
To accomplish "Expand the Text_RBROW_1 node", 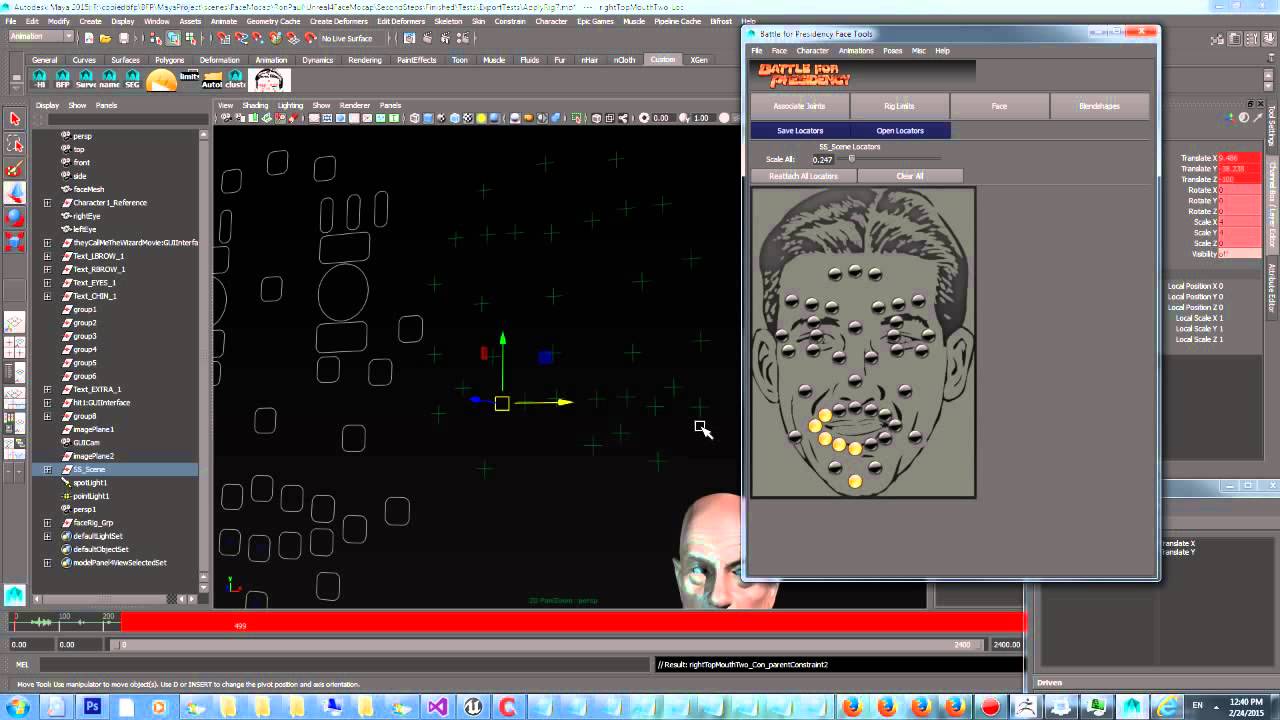I will [x=47, y=269].
